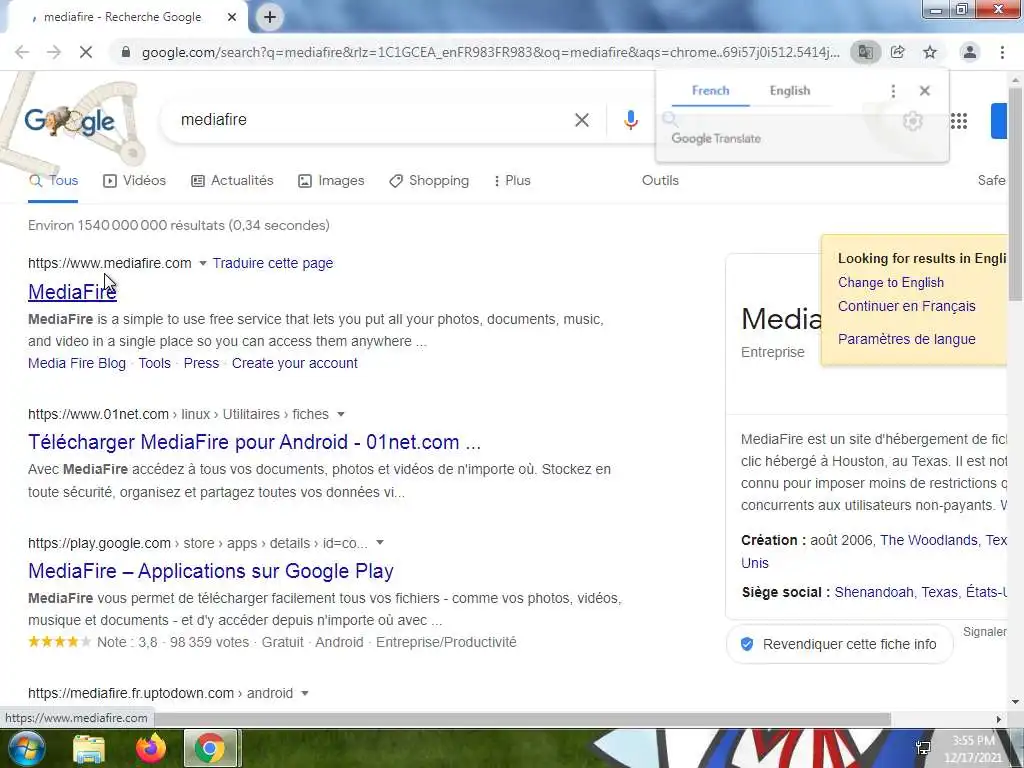This screenshot has width=1024, height=768.
Task: Switch to the Vidéos results tab
Action: (135, 181)
